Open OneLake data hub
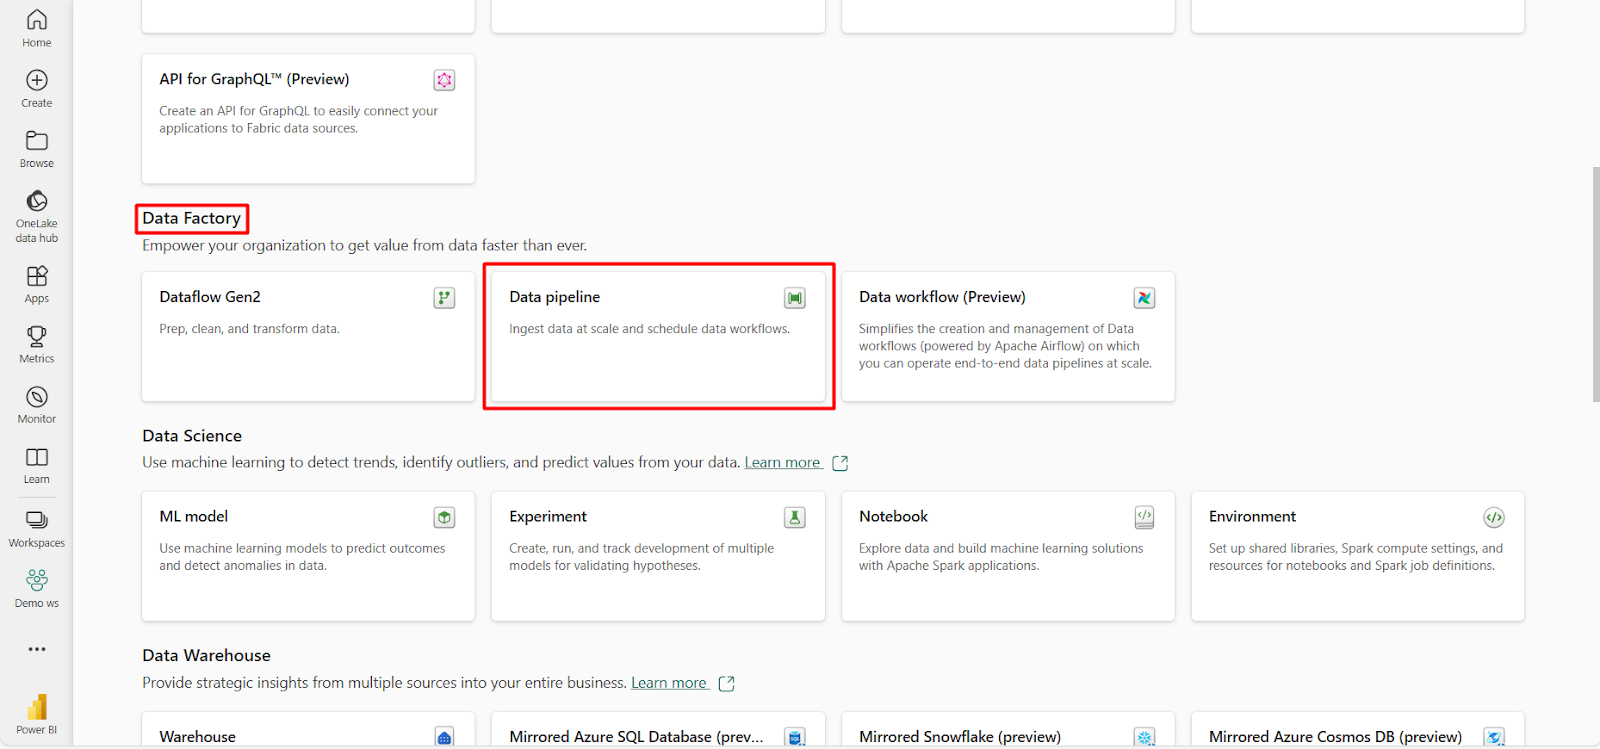 tap(36, 216)
